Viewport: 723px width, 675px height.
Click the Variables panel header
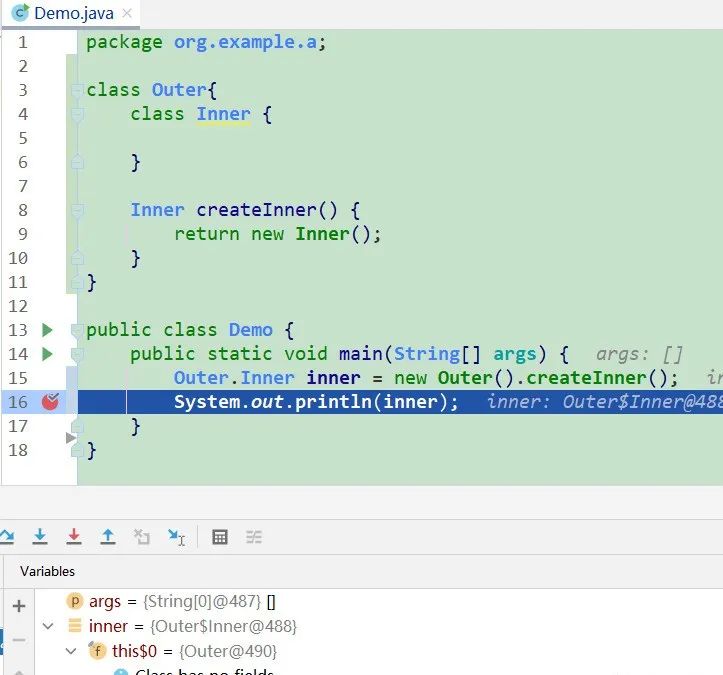(48, 571)
